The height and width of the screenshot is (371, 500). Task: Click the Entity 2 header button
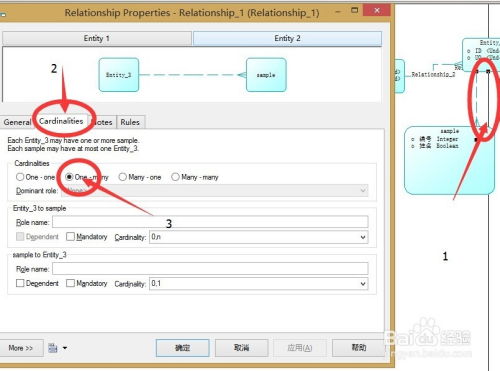point(287,38)
